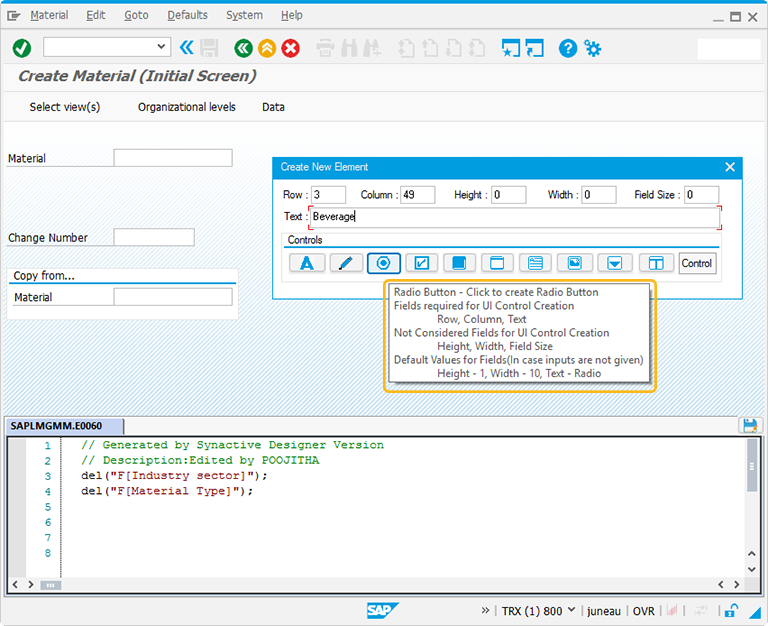Image resolution: width=768 pixels, height=626 pixels.
Task: Select the Group Box control icon
Action: click(x=497, y=263)
